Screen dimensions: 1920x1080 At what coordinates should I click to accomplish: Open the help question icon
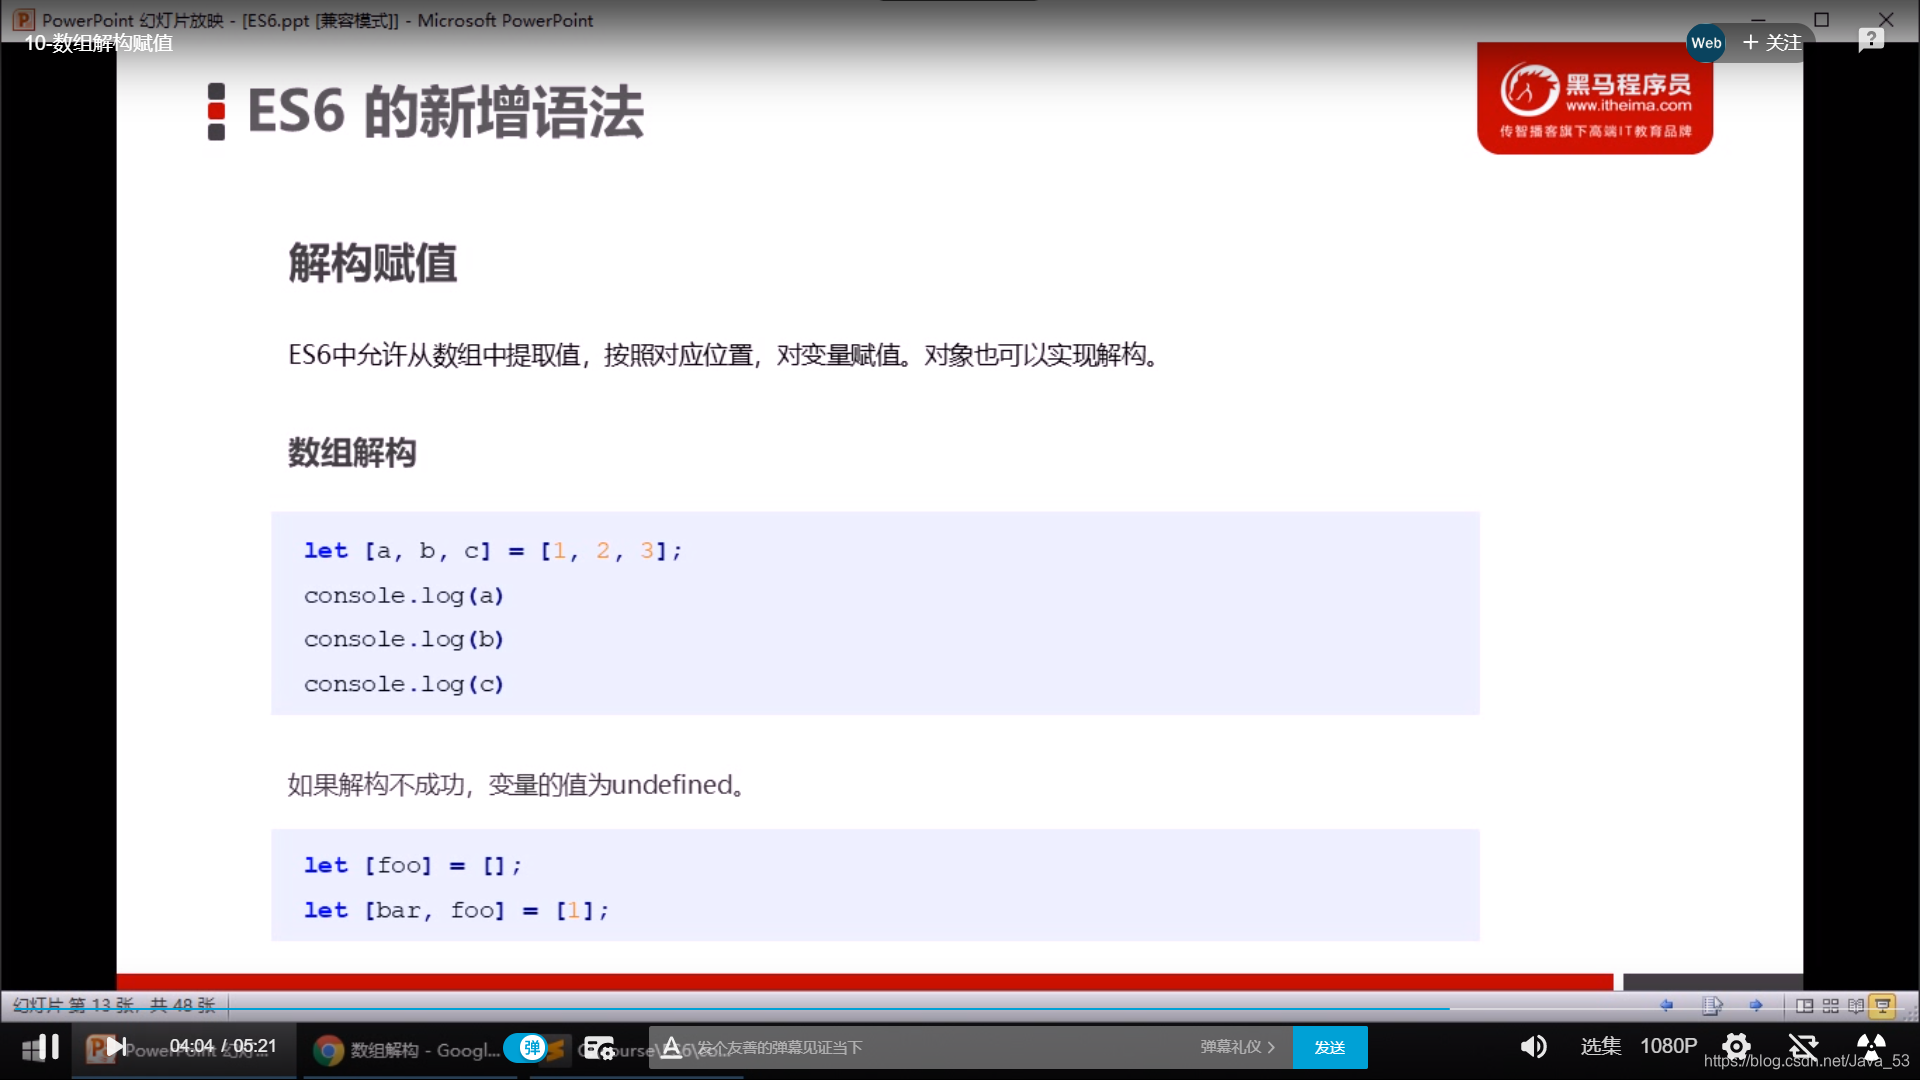1871,40
